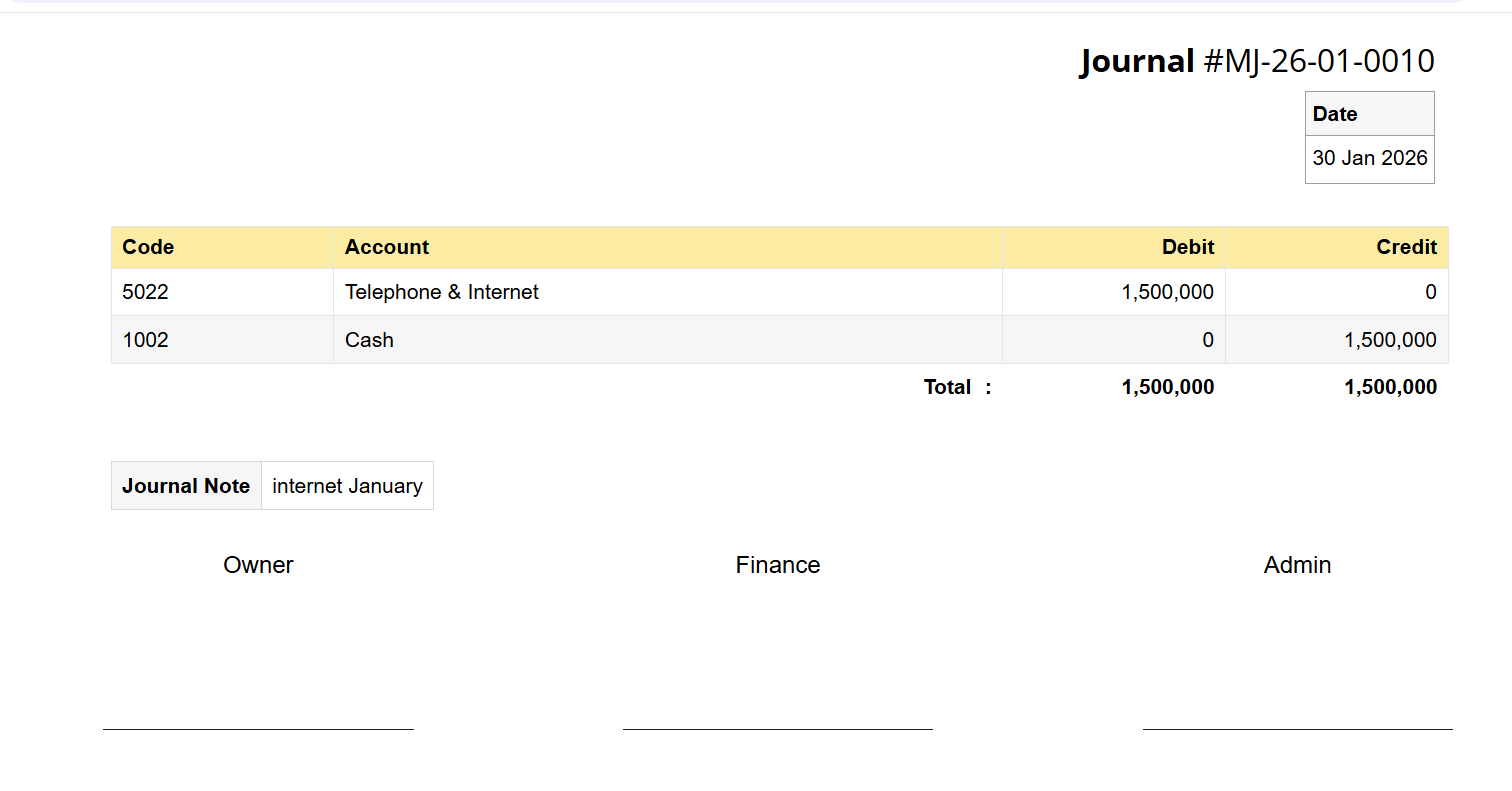
Task: Select the 'internet January' note text
Action: point(347,486)
